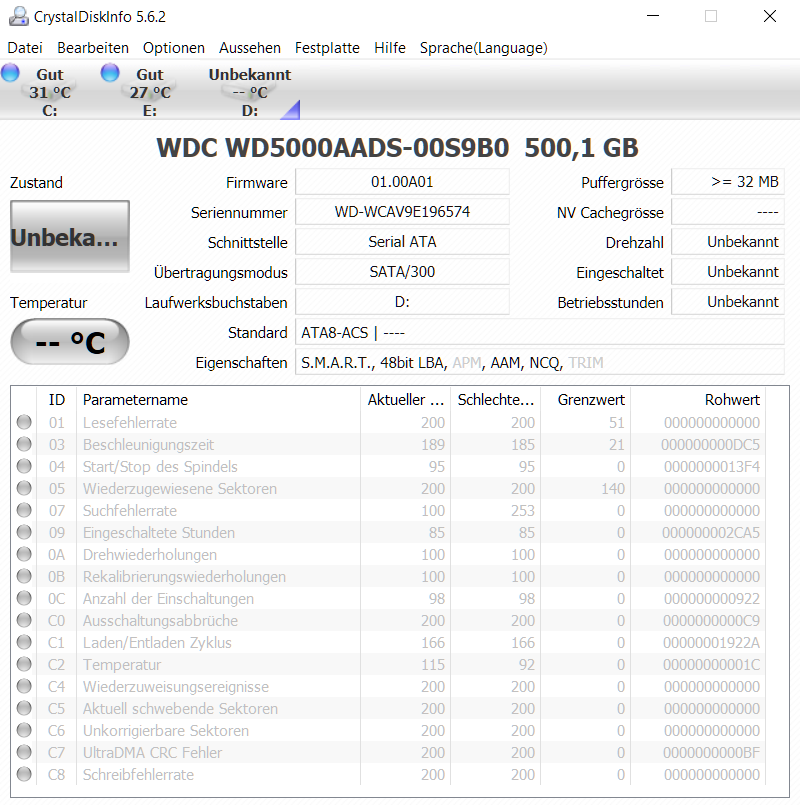Viewport: 800px width, 805px height.
Task: Select the Eingeschaltete Stunden parameter name
Action: (x=159, y=533)
